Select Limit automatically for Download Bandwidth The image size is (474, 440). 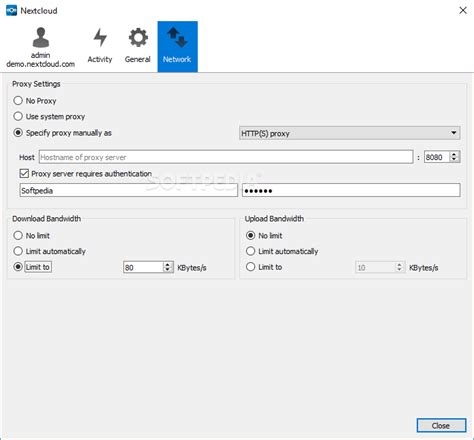pyautogui.click(x=49, y=251)
